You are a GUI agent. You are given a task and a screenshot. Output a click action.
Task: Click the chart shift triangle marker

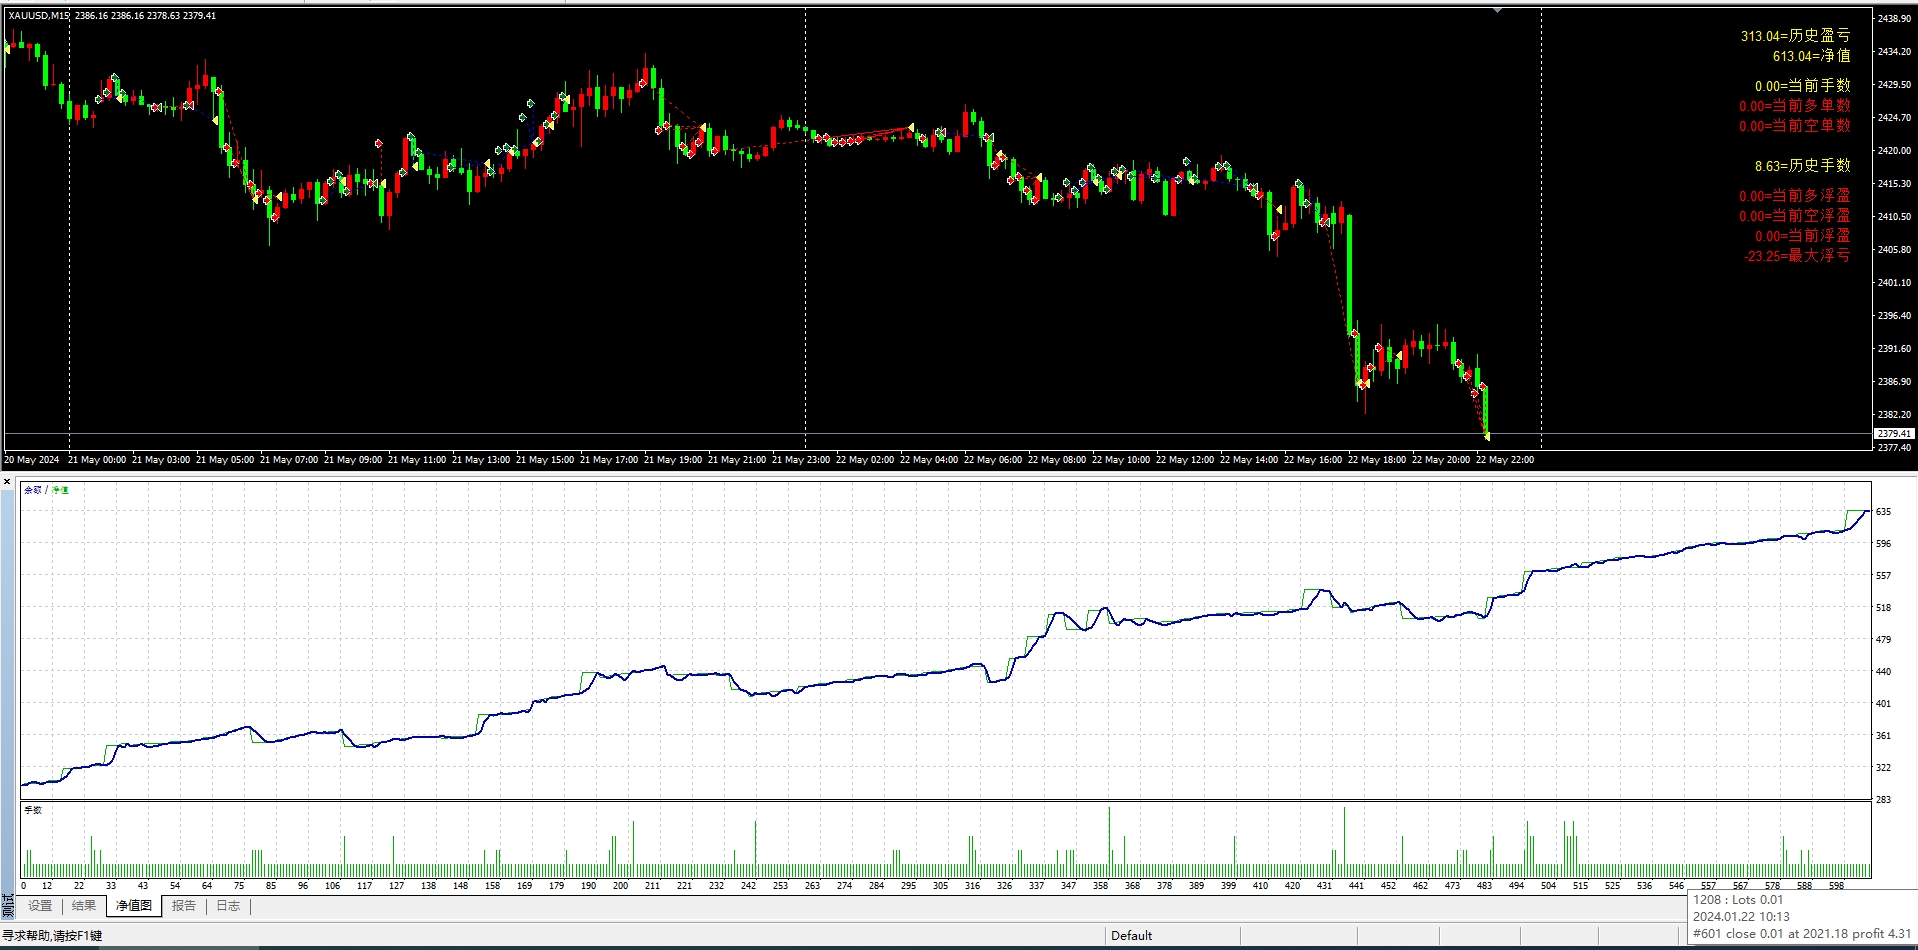(x=1497, y=10)
